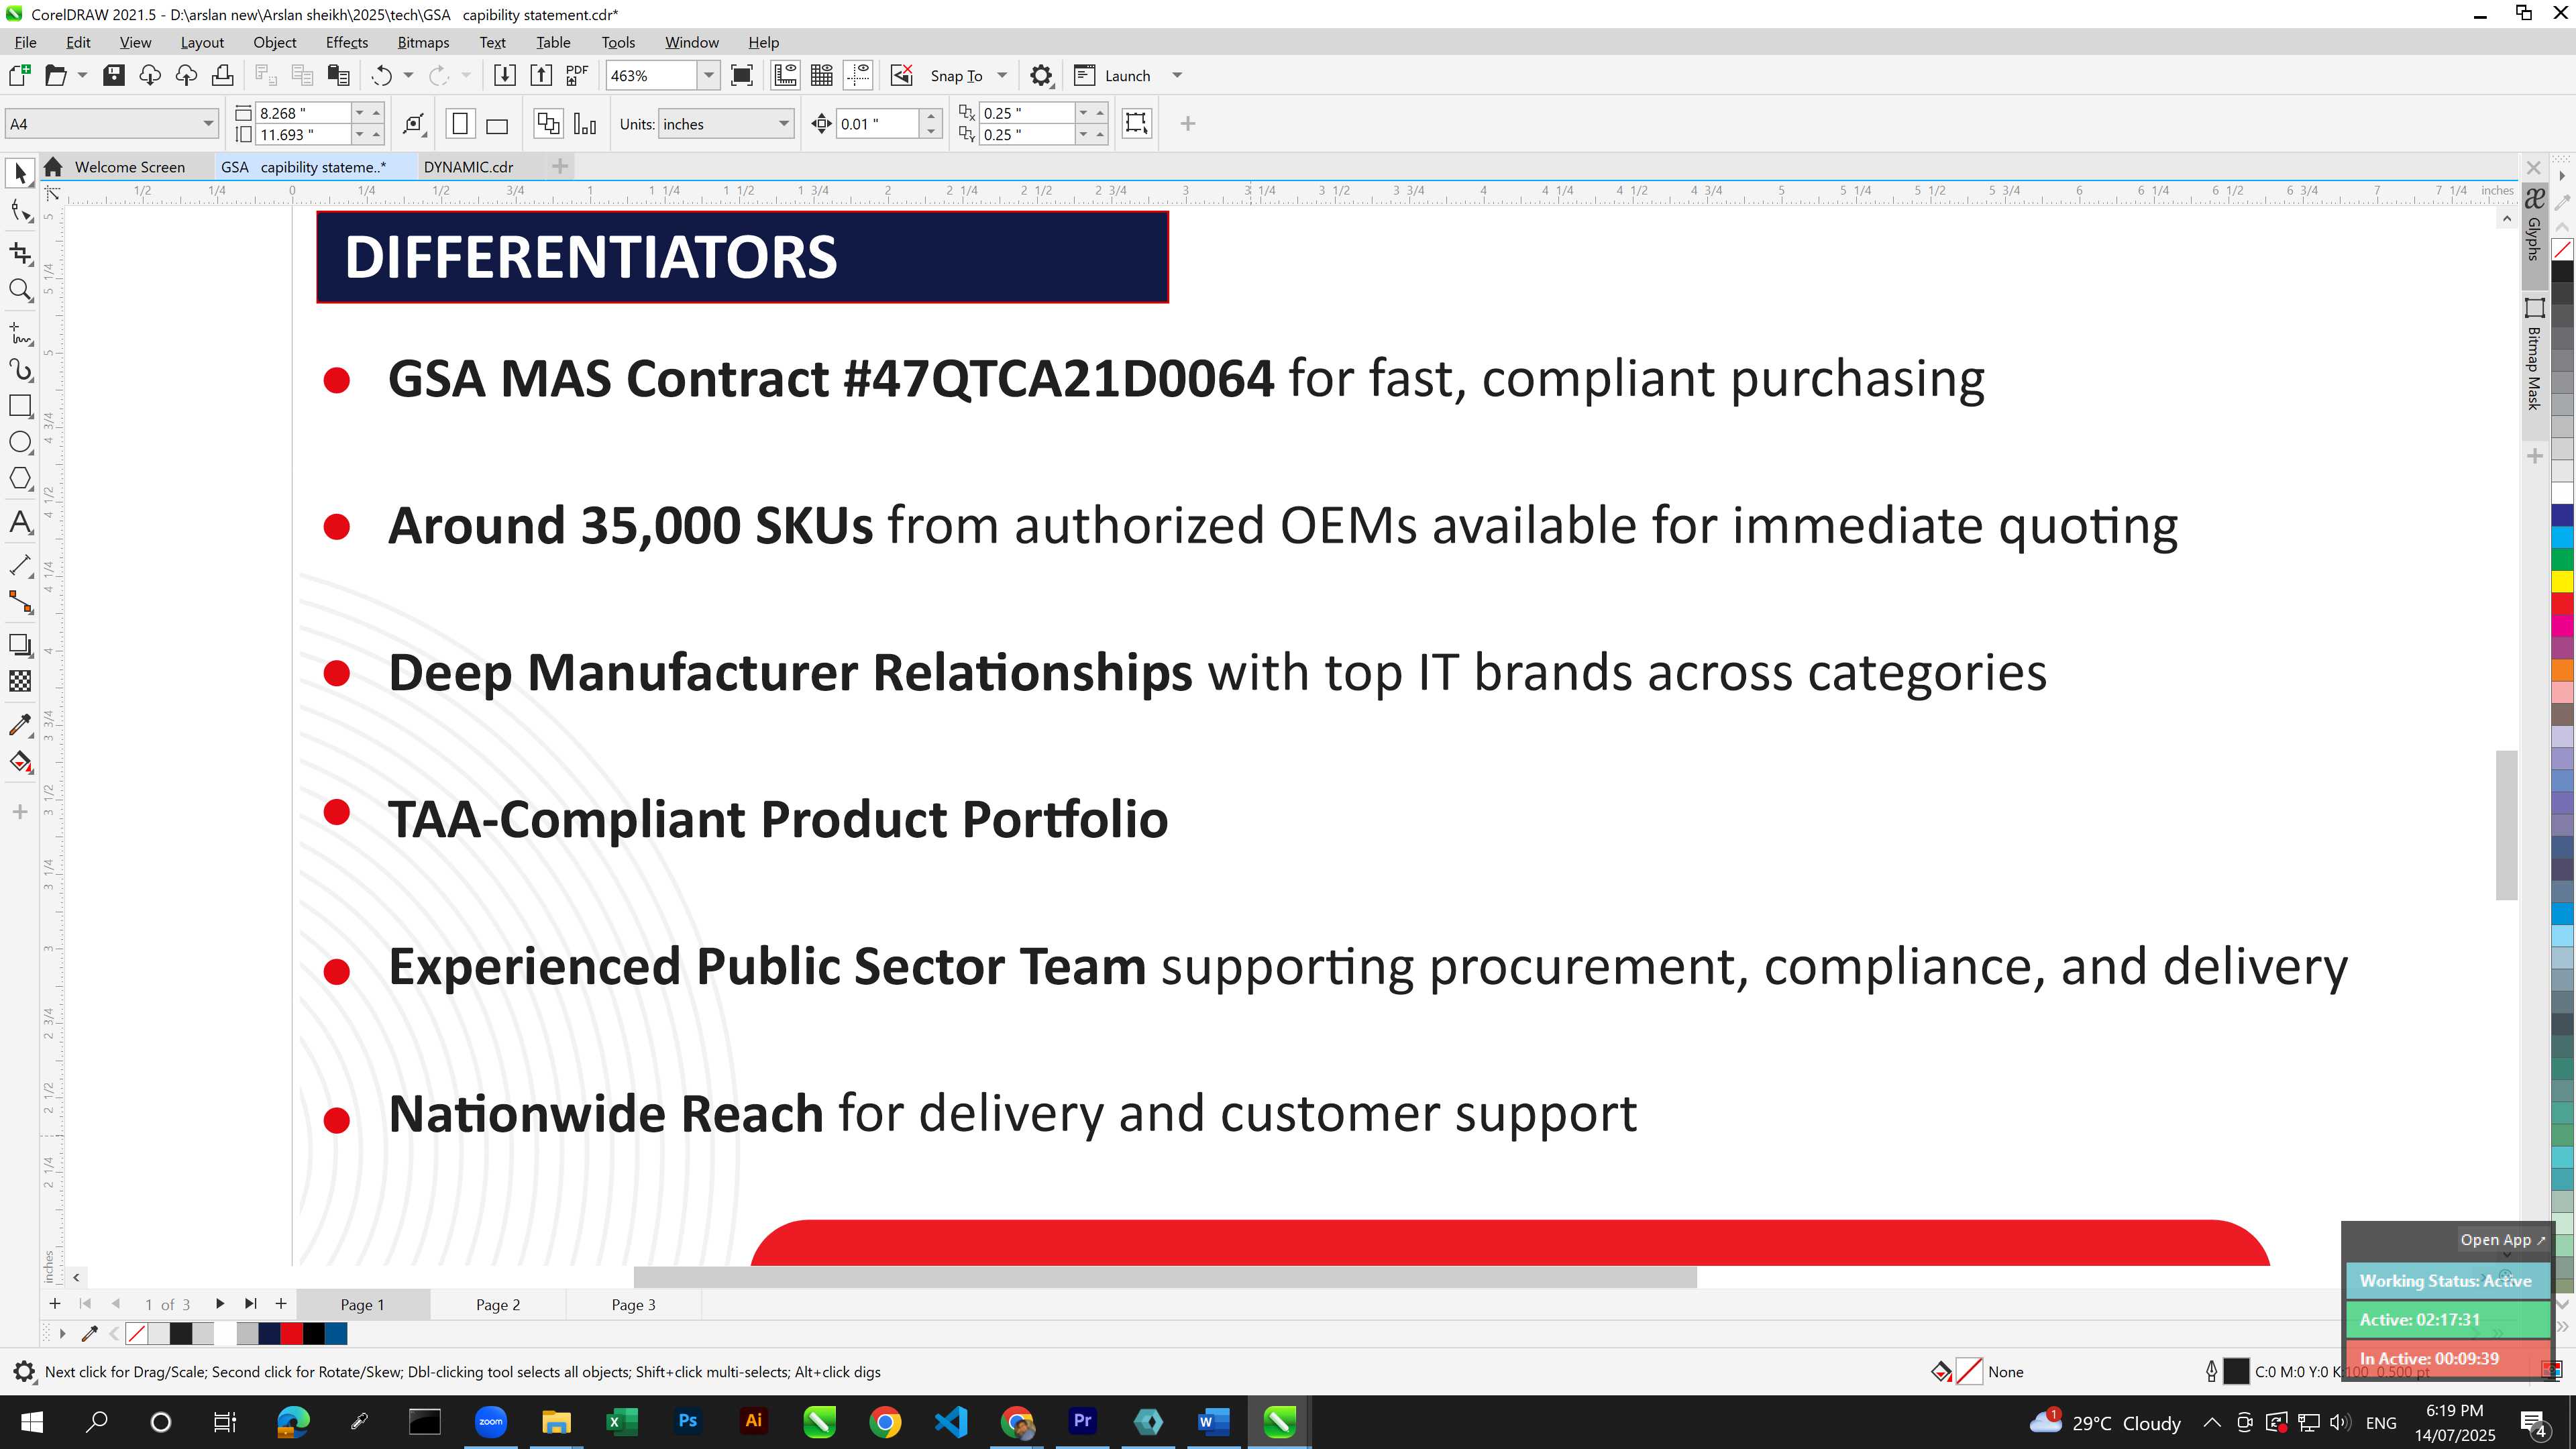Toggle guidelines display

[x=858, y=75]
